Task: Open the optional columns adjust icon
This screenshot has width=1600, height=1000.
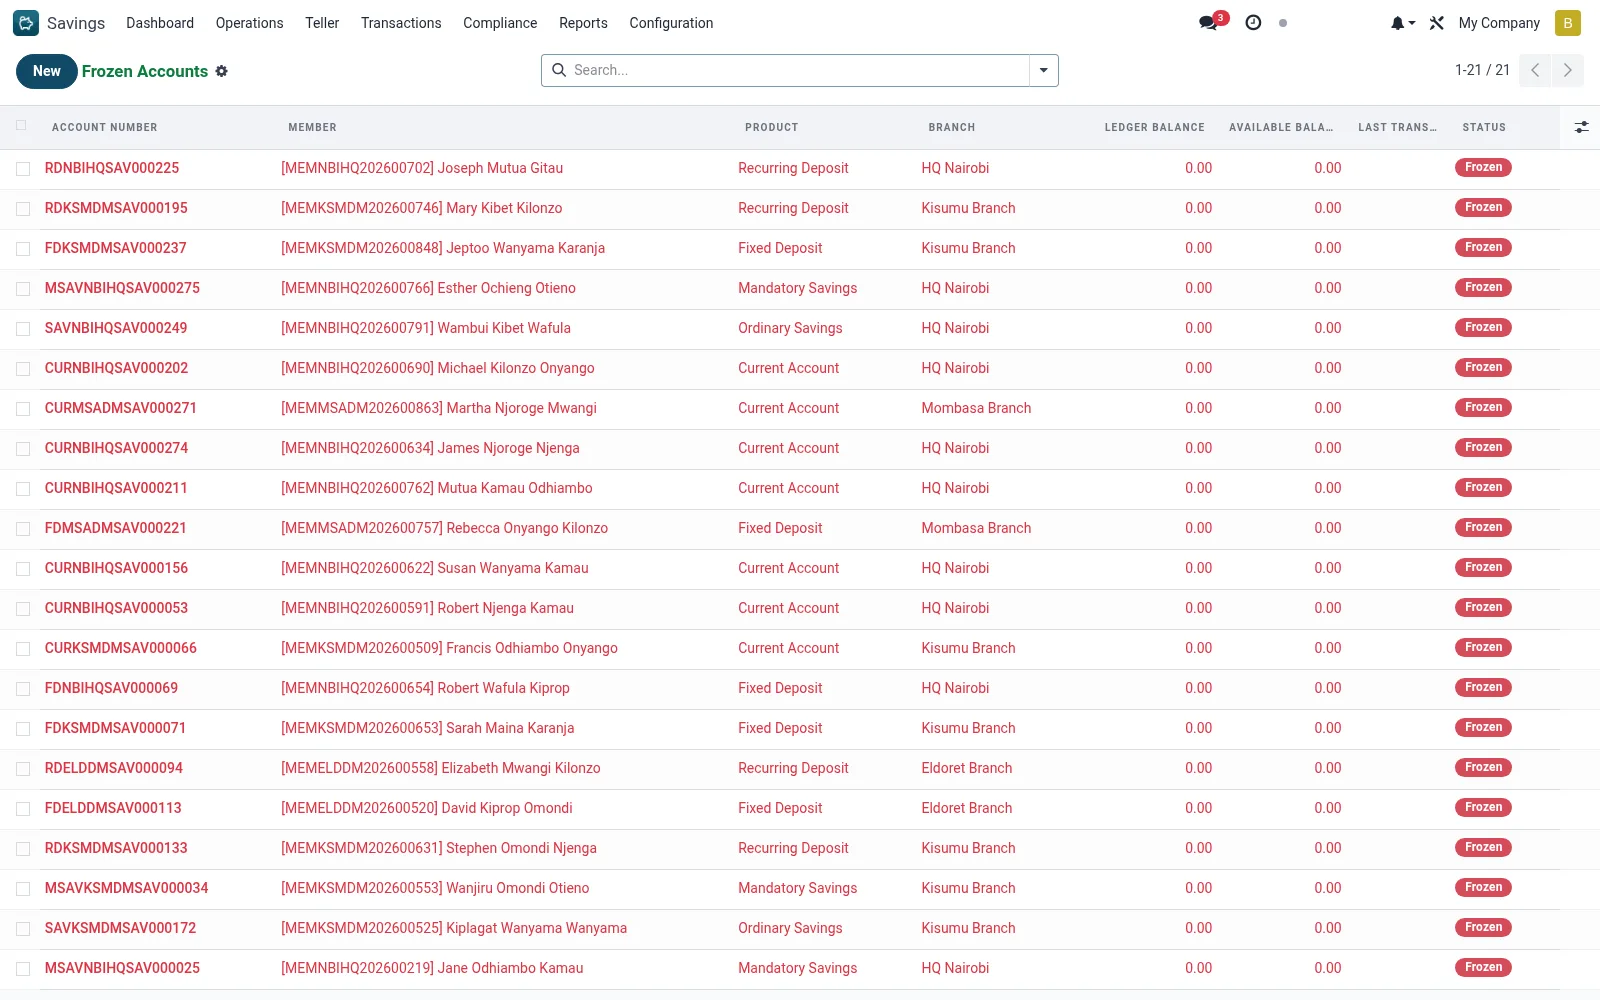Action: pos(1581,127)
